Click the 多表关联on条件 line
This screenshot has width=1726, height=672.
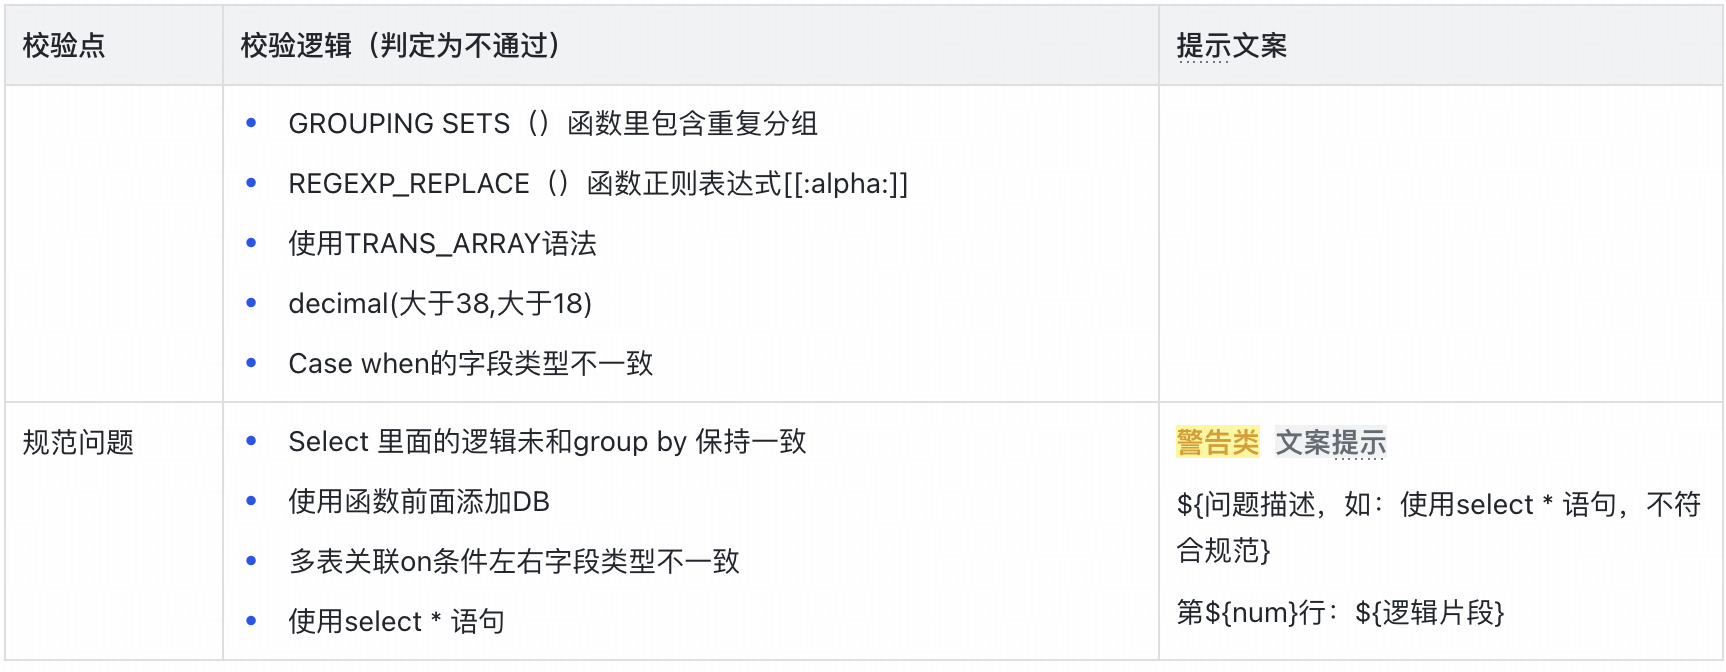click(x=514, y=562)
